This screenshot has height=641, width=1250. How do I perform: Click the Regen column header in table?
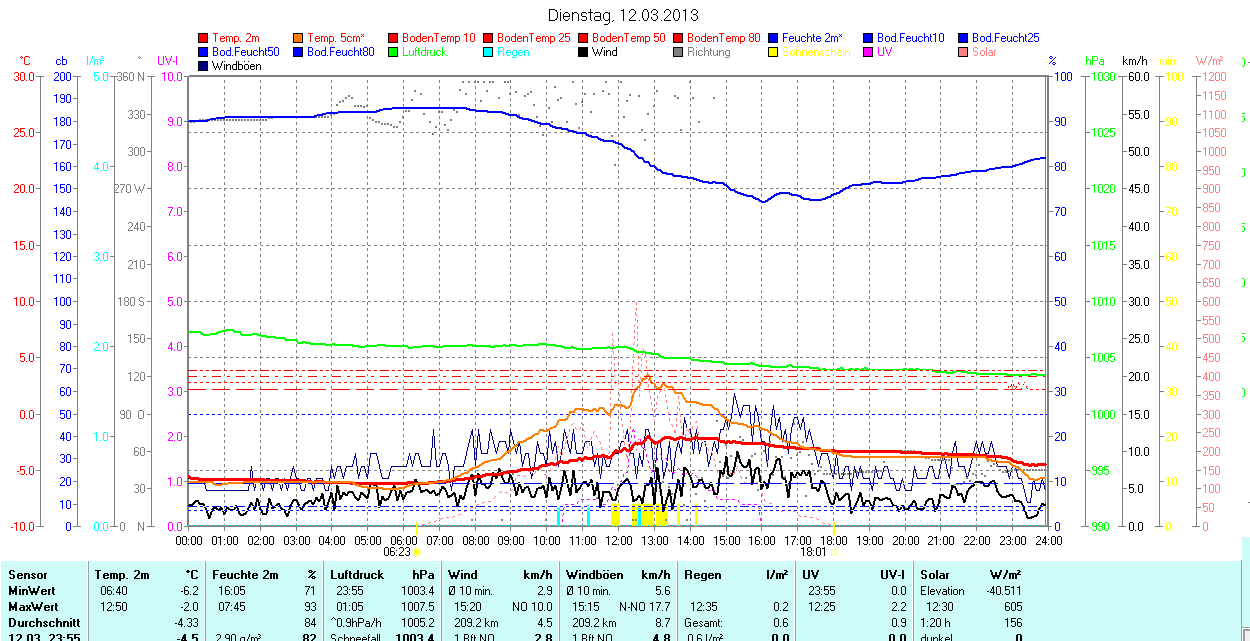coord(702,575)
